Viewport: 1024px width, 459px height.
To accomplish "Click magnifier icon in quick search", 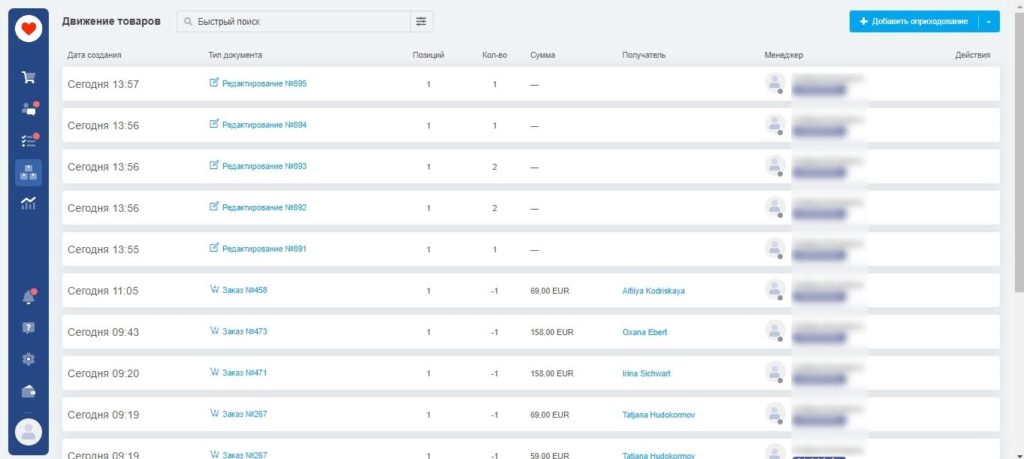I will [x=188, y=22].
